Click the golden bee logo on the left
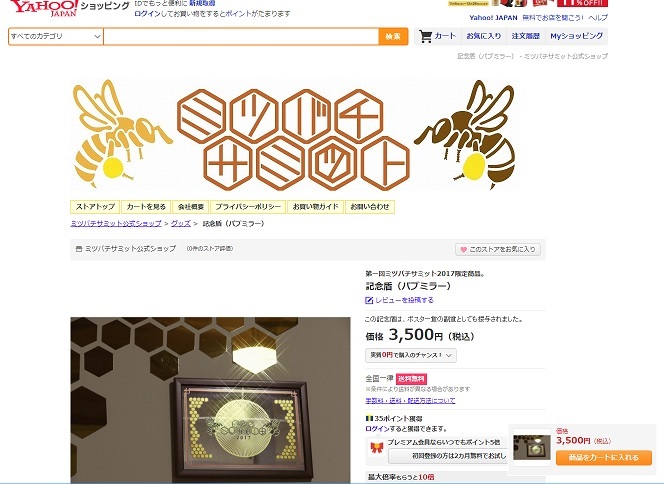 pos(123,134)
